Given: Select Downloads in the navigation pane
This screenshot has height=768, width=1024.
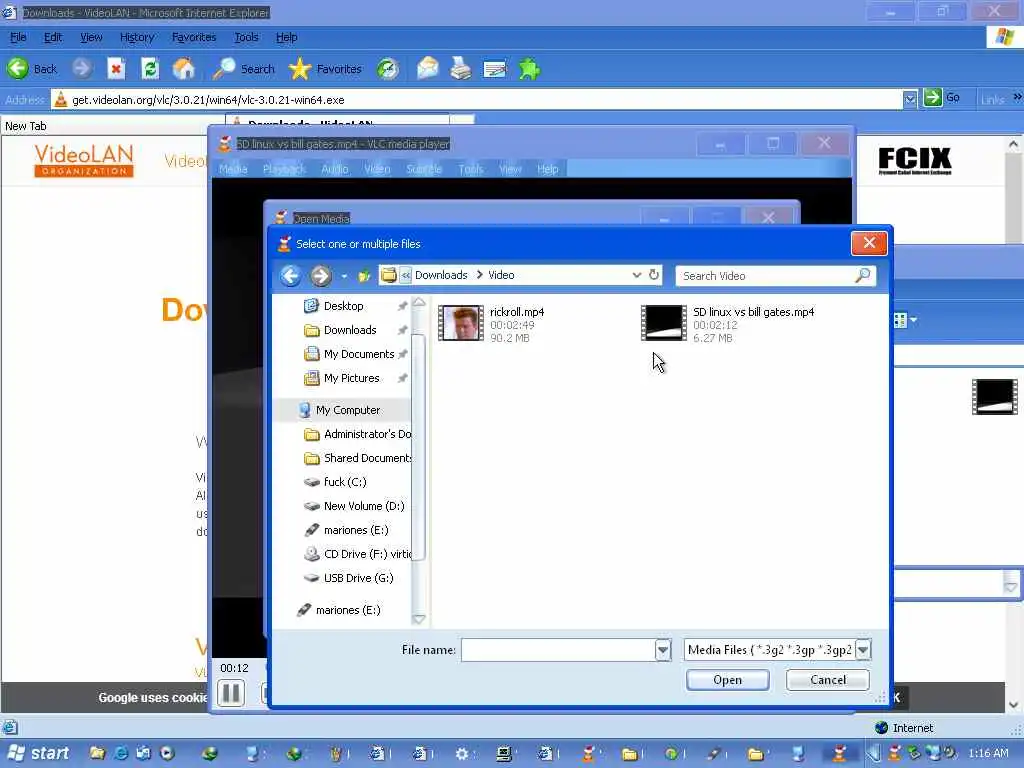Looking at the screenshot, I should pyautogui.click(x=349, y=330).
